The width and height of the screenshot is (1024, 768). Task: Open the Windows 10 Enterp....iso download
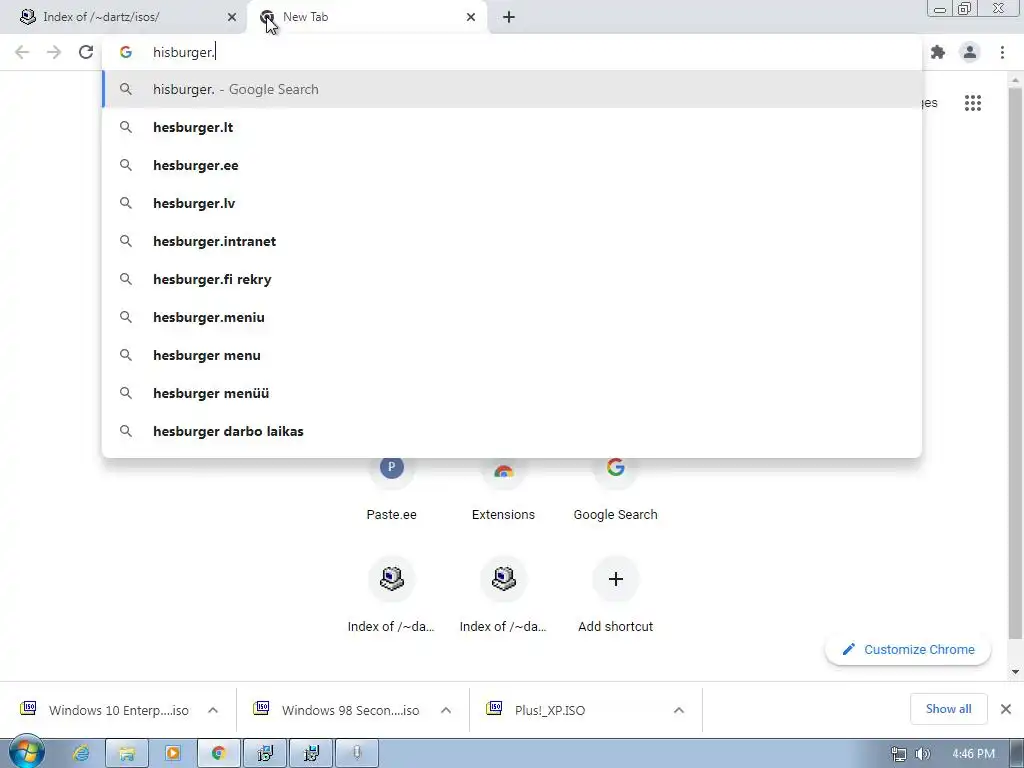click(x=106, y=710)
